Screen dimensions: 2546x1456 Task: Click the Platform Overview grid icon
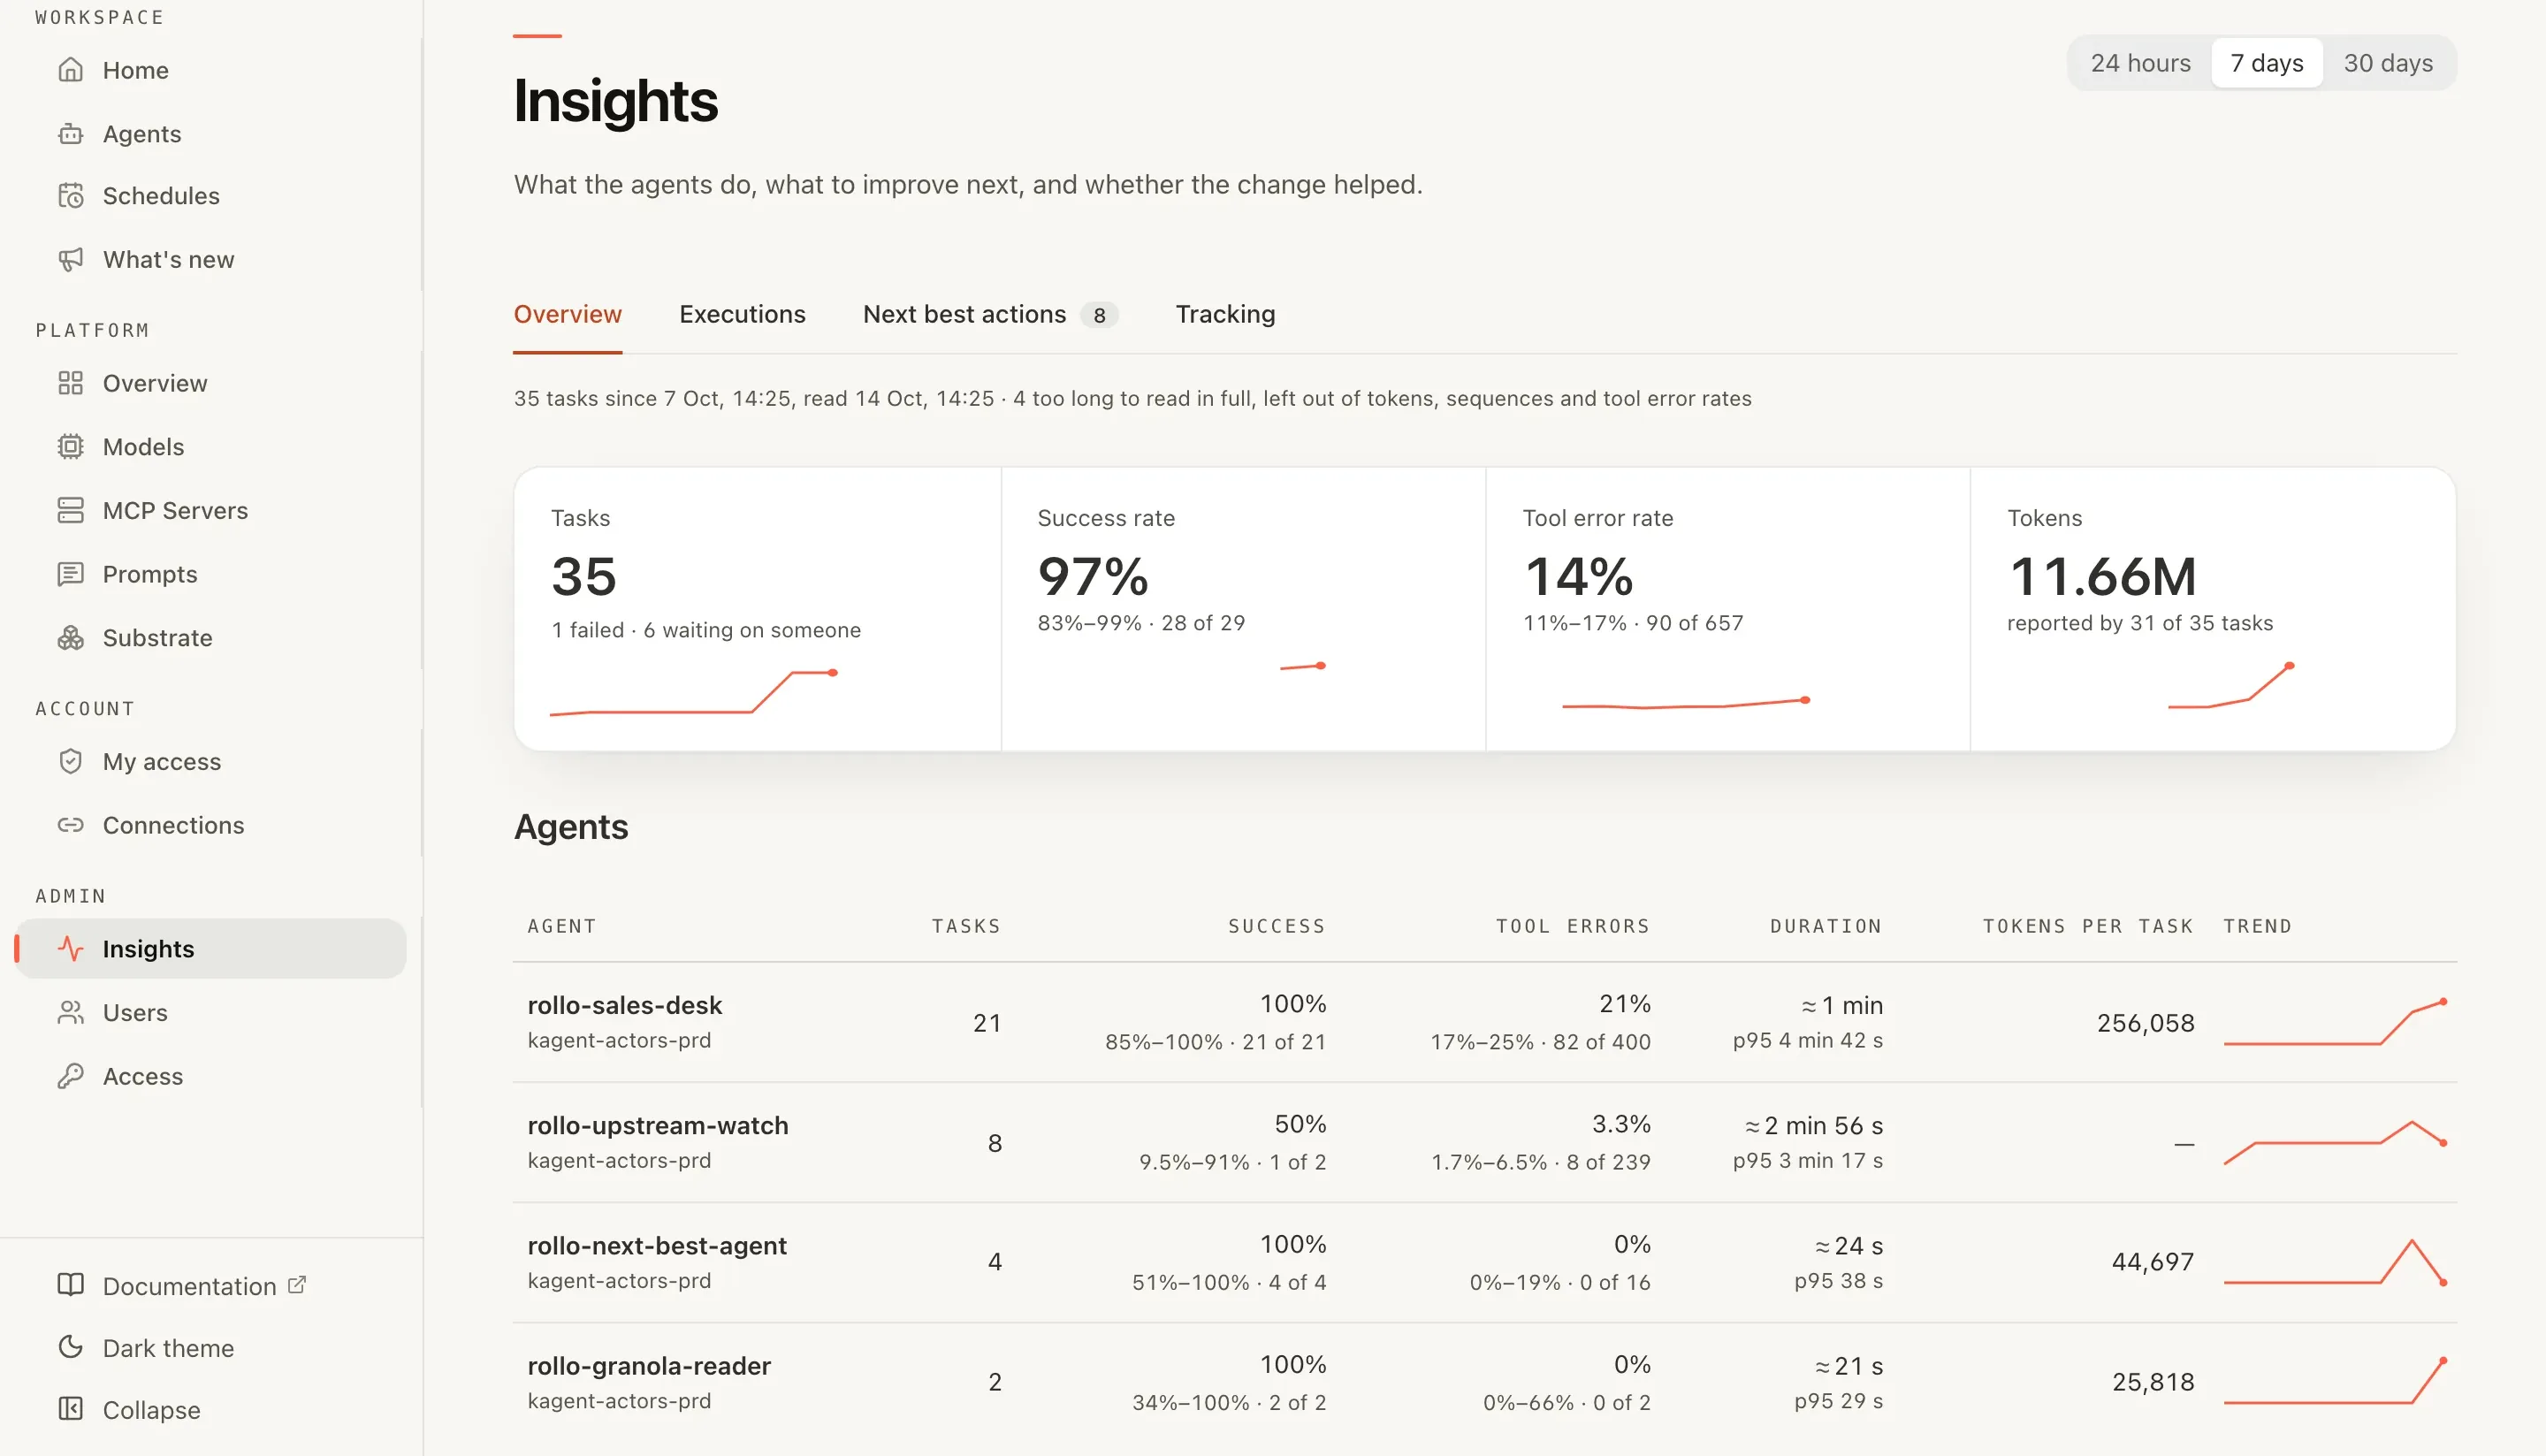tap(70, 383)
